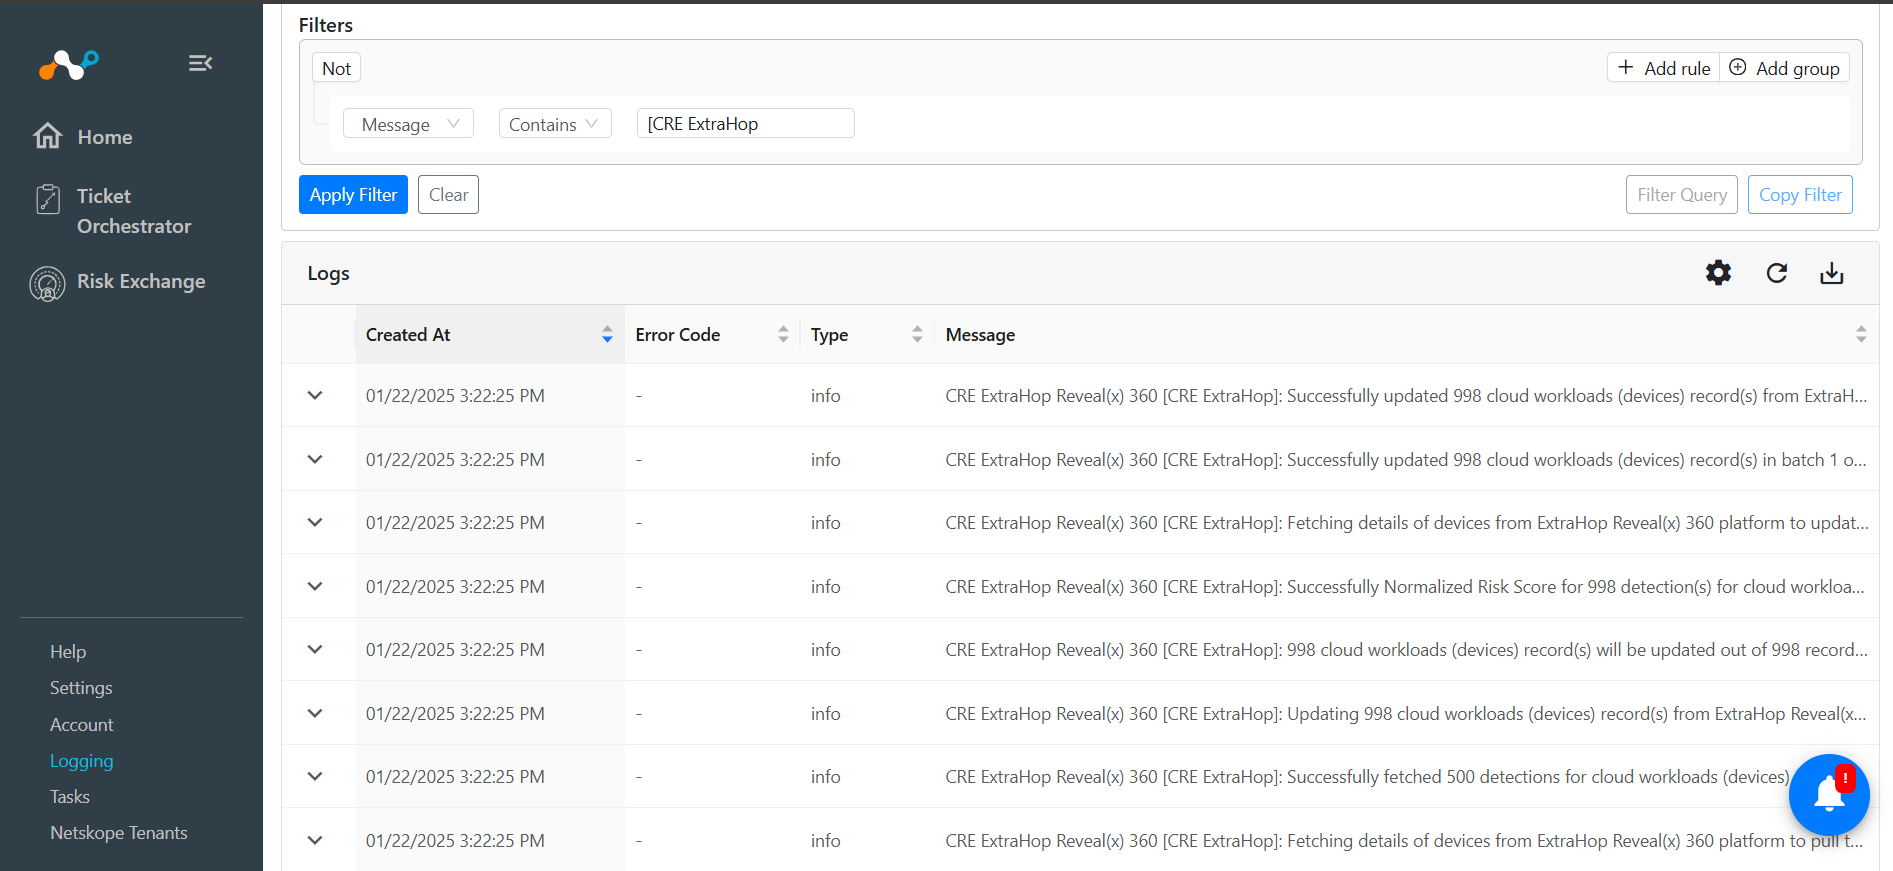This screenshot has height=871, width=1893.
Task: Click the Ticket Orchestrator clipboard icon
Action: (x=47, y=198)
